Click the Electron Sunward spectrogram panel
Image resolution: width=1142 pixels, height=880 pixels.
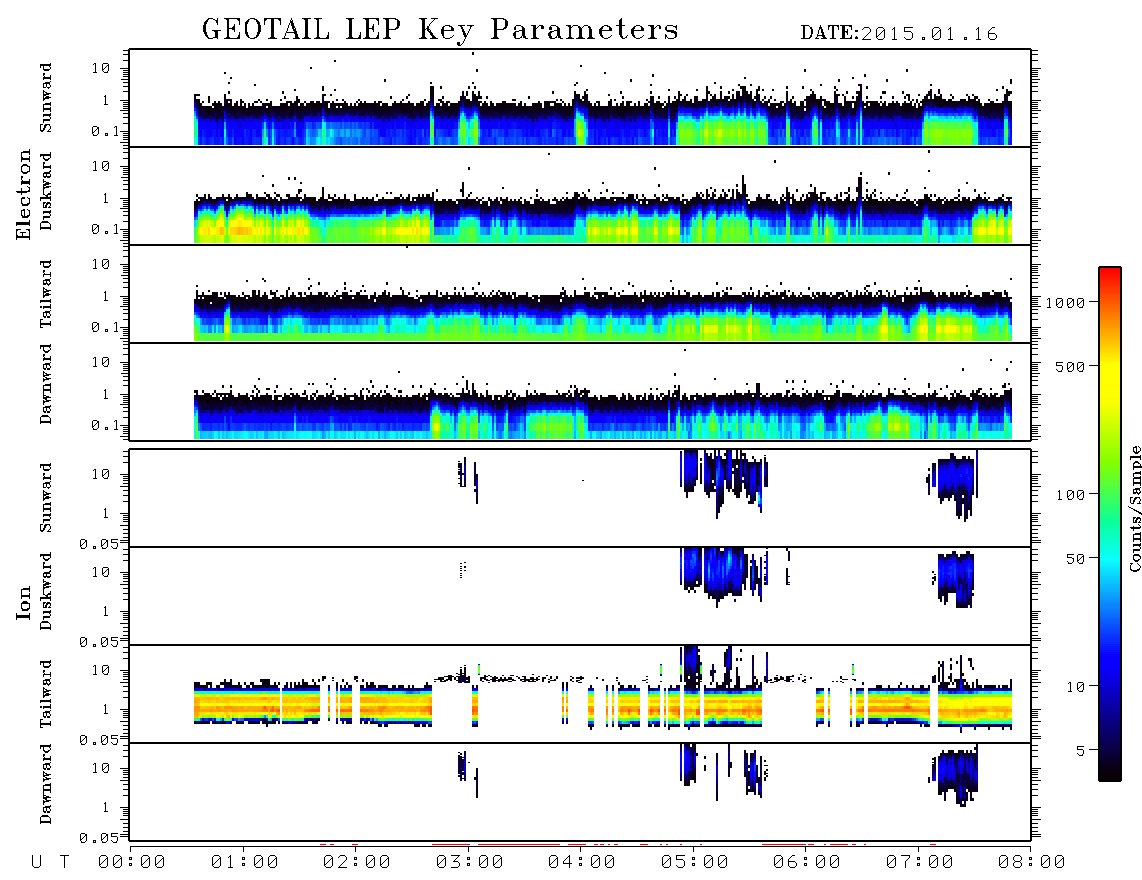pos(580,98)
